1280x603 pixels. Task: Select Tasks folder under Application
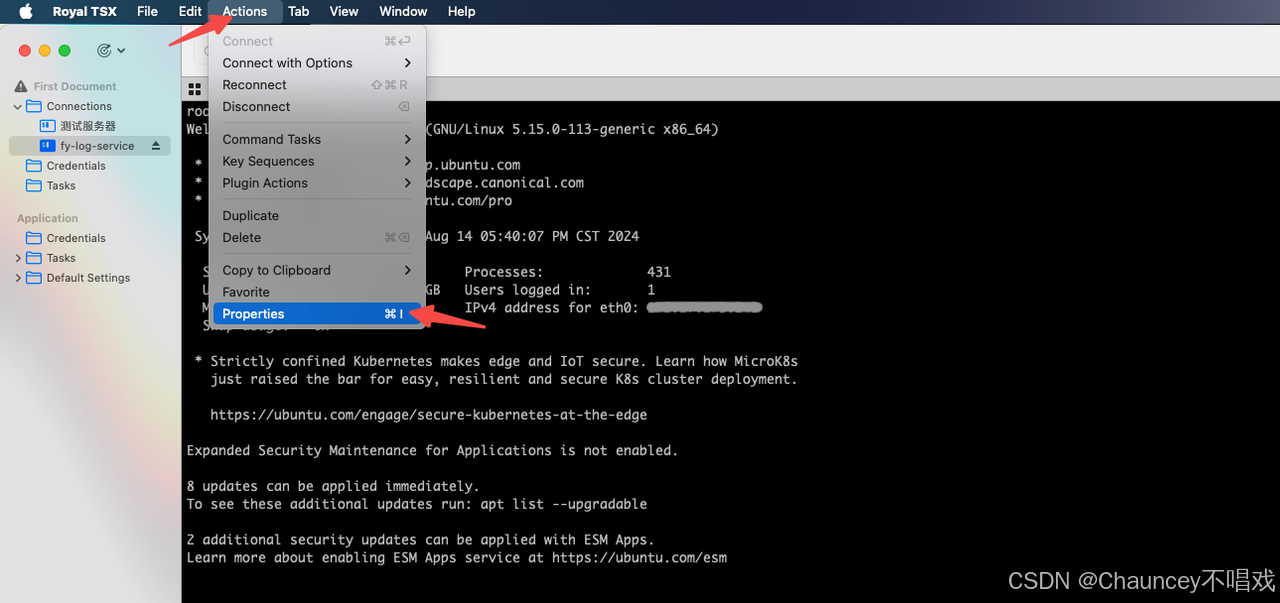[x=61, y=258]
